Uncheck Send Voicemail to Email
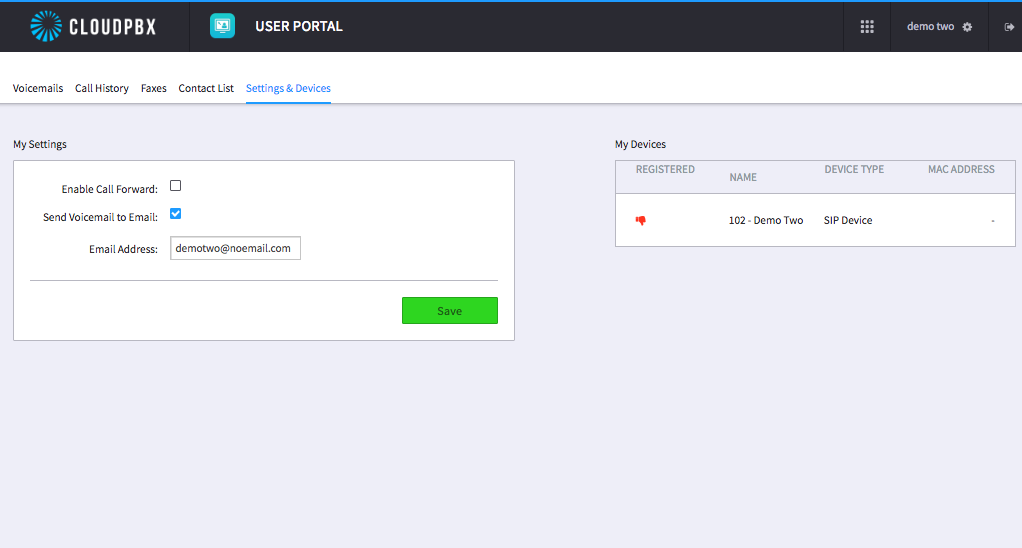The height and width of the screenshot is (548, 1022). (175, 214)
